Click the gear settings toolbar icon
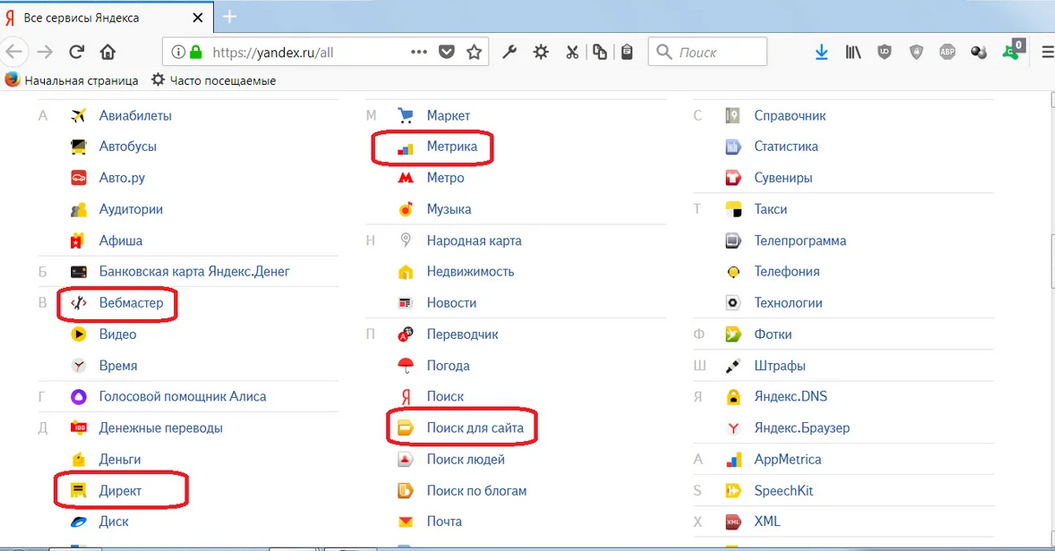 (541, 52)
